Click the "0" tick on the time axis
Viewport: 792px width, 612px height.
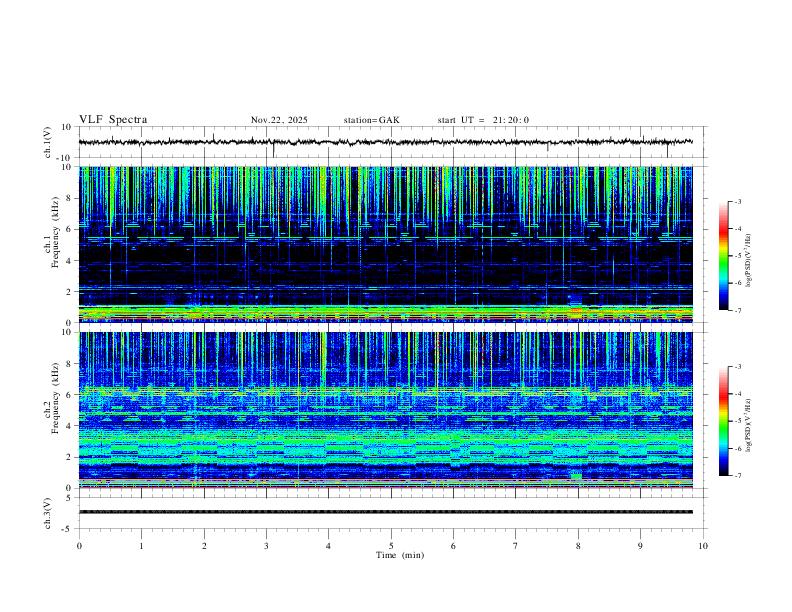click(x=79, y=546)
